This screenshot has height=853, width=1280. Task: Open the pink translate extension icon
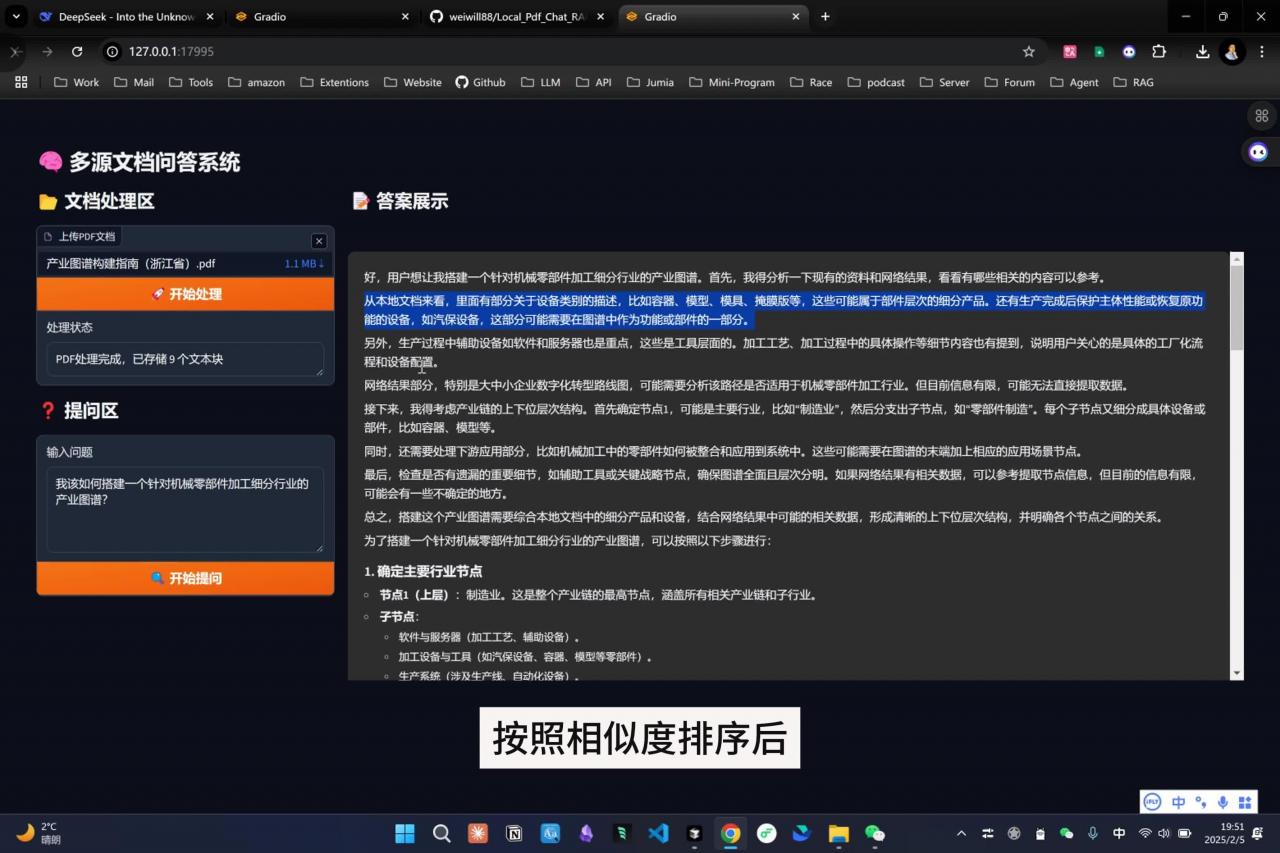coord(1069,51)
